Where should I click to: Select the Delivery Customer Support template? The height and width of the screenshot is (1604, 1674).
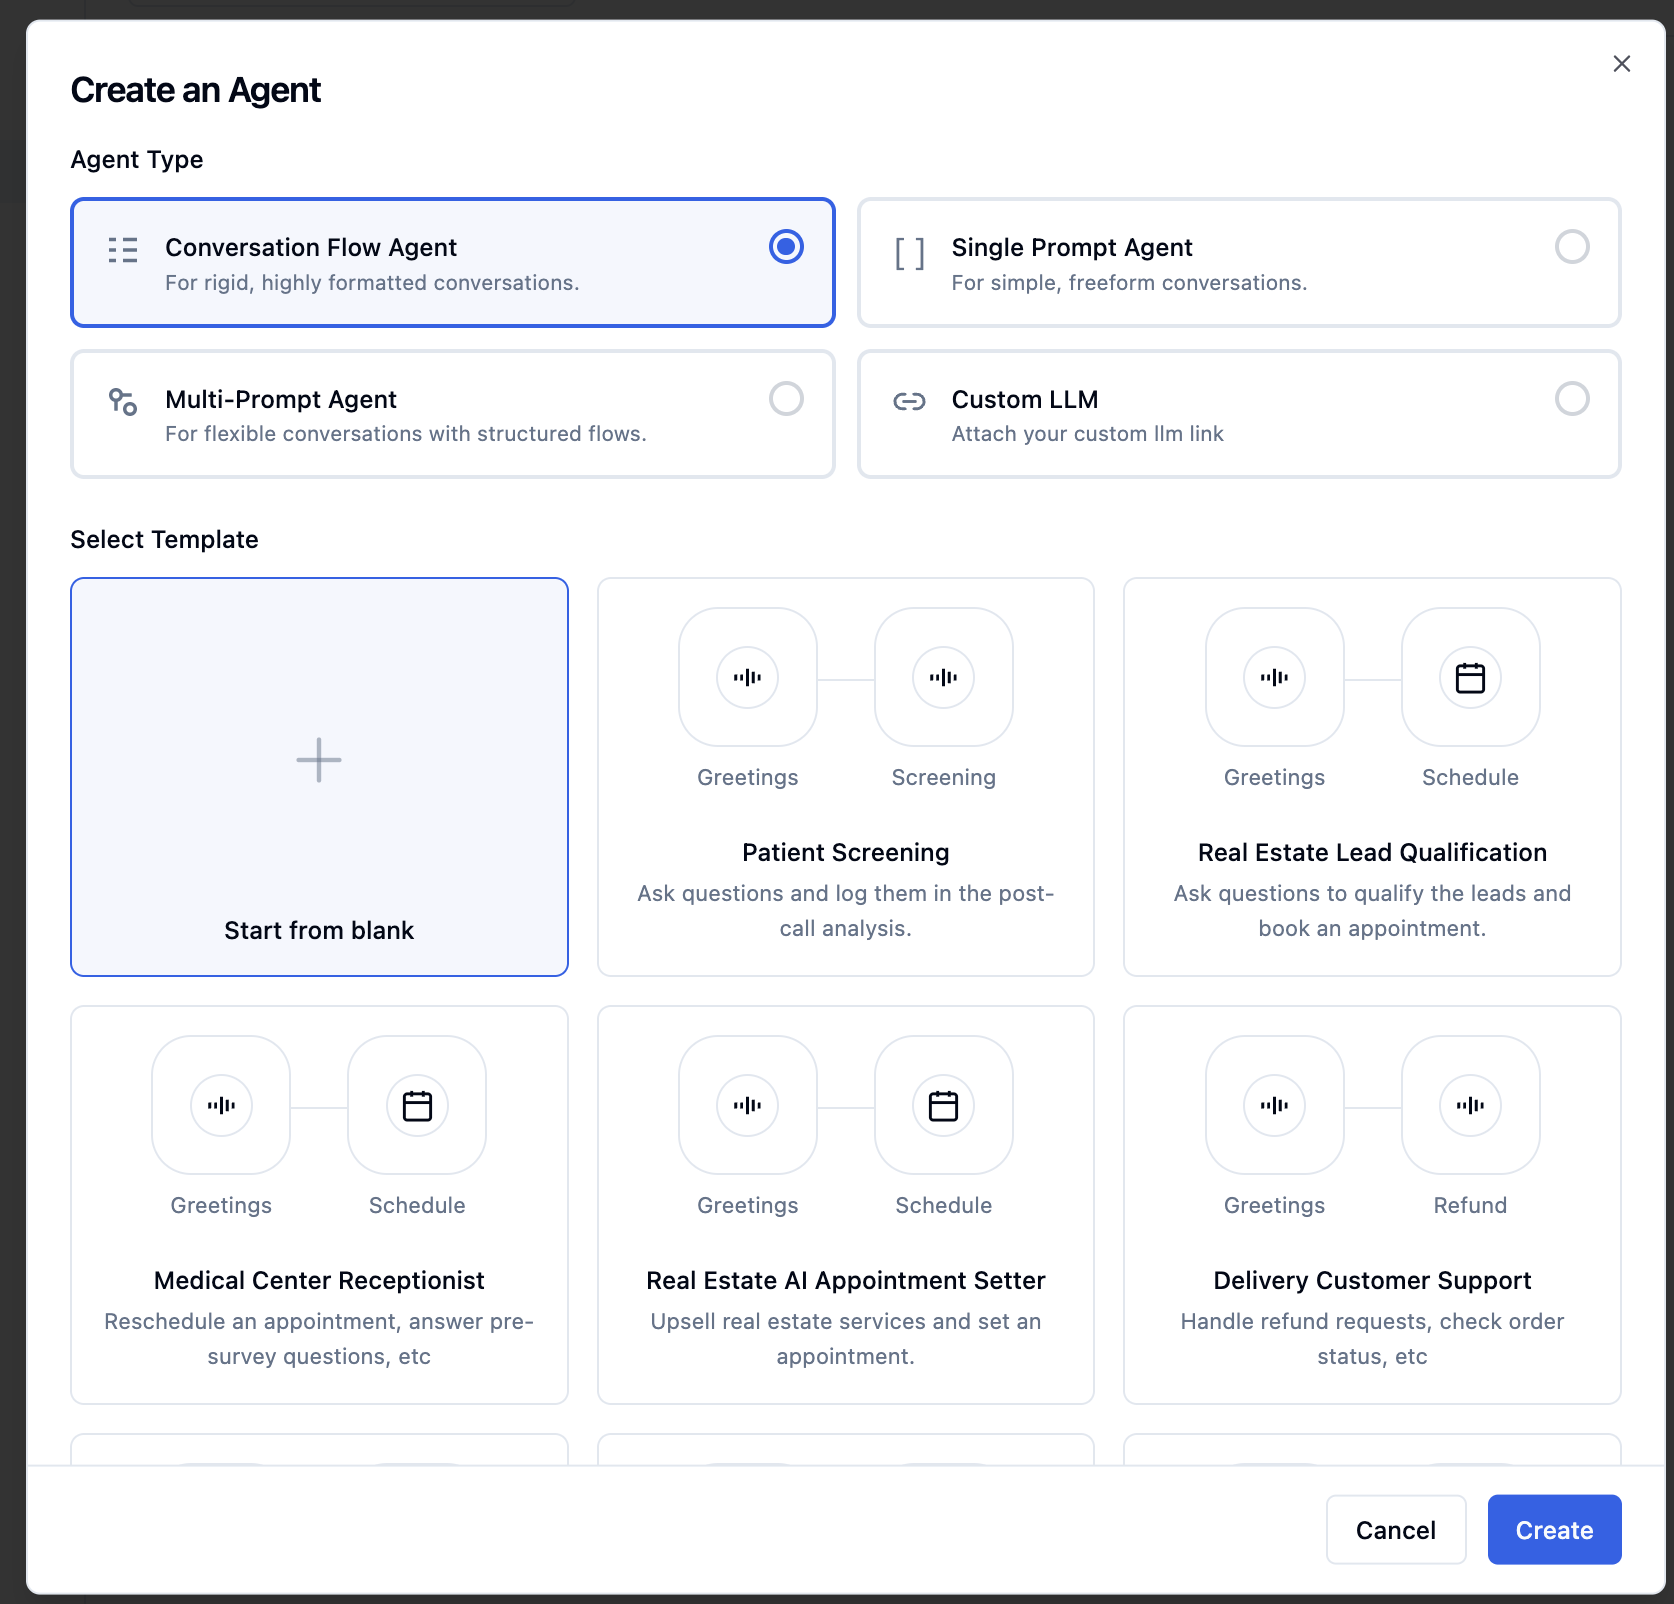(x=1371, y=1205)
